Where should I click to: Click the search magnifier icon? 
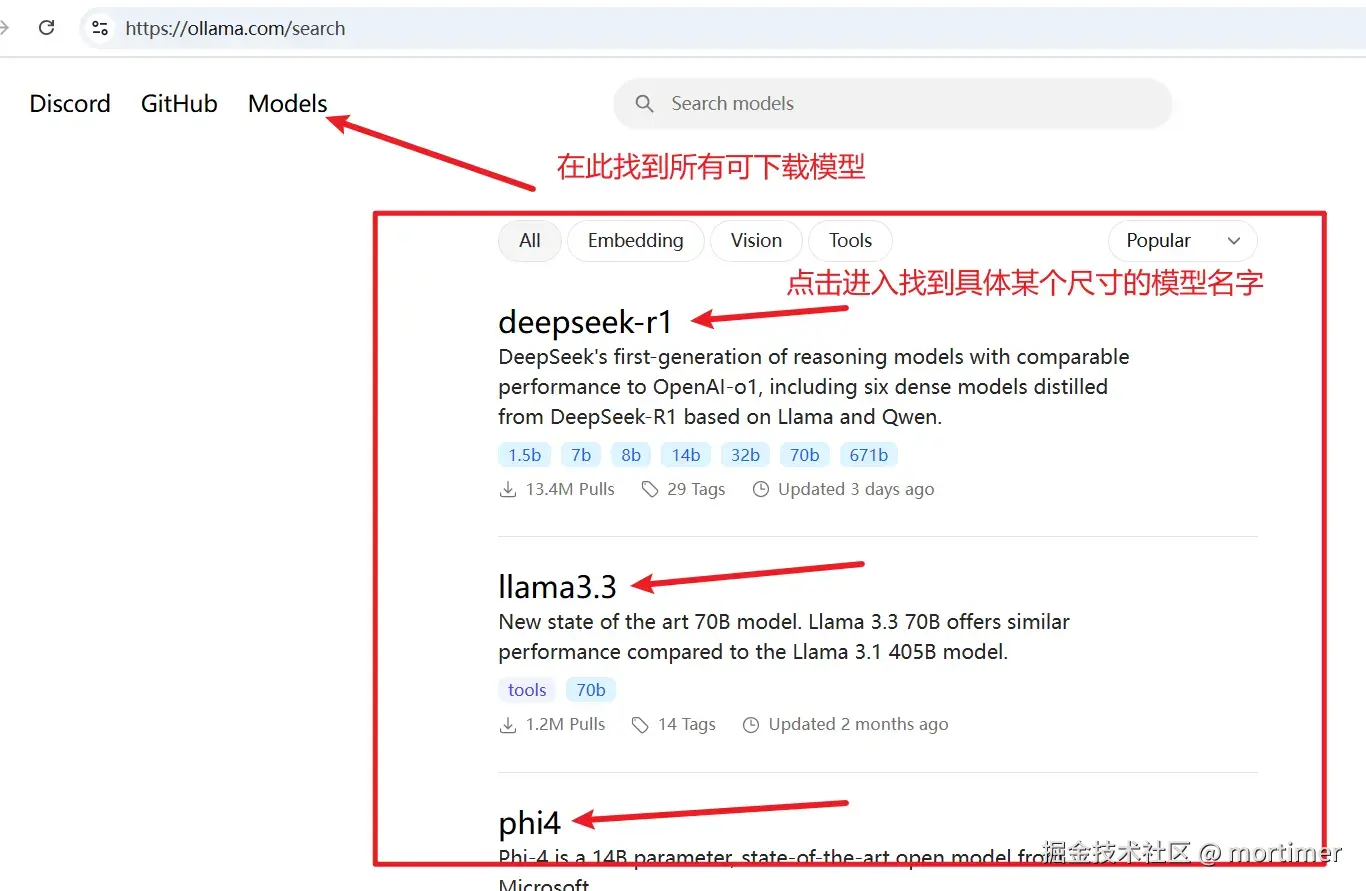(x=645, y=104)
